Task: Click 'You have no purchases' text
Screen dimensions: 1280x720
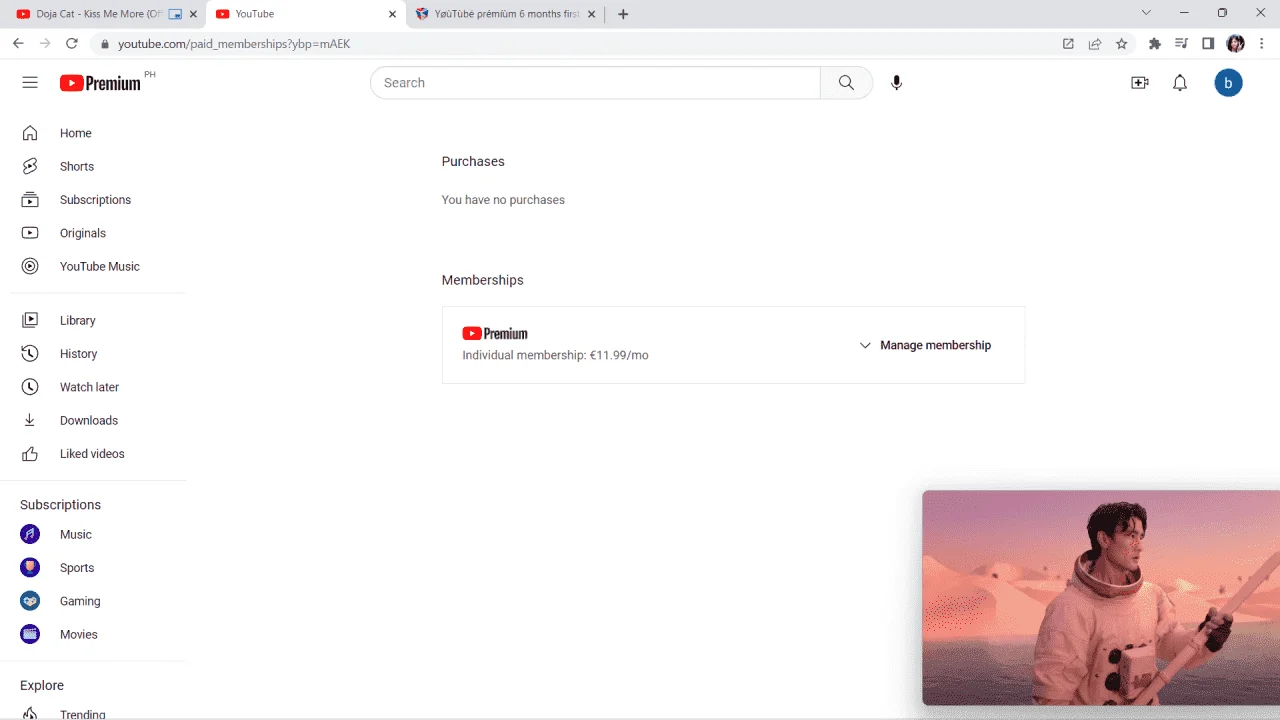Action: click(503, 200)
